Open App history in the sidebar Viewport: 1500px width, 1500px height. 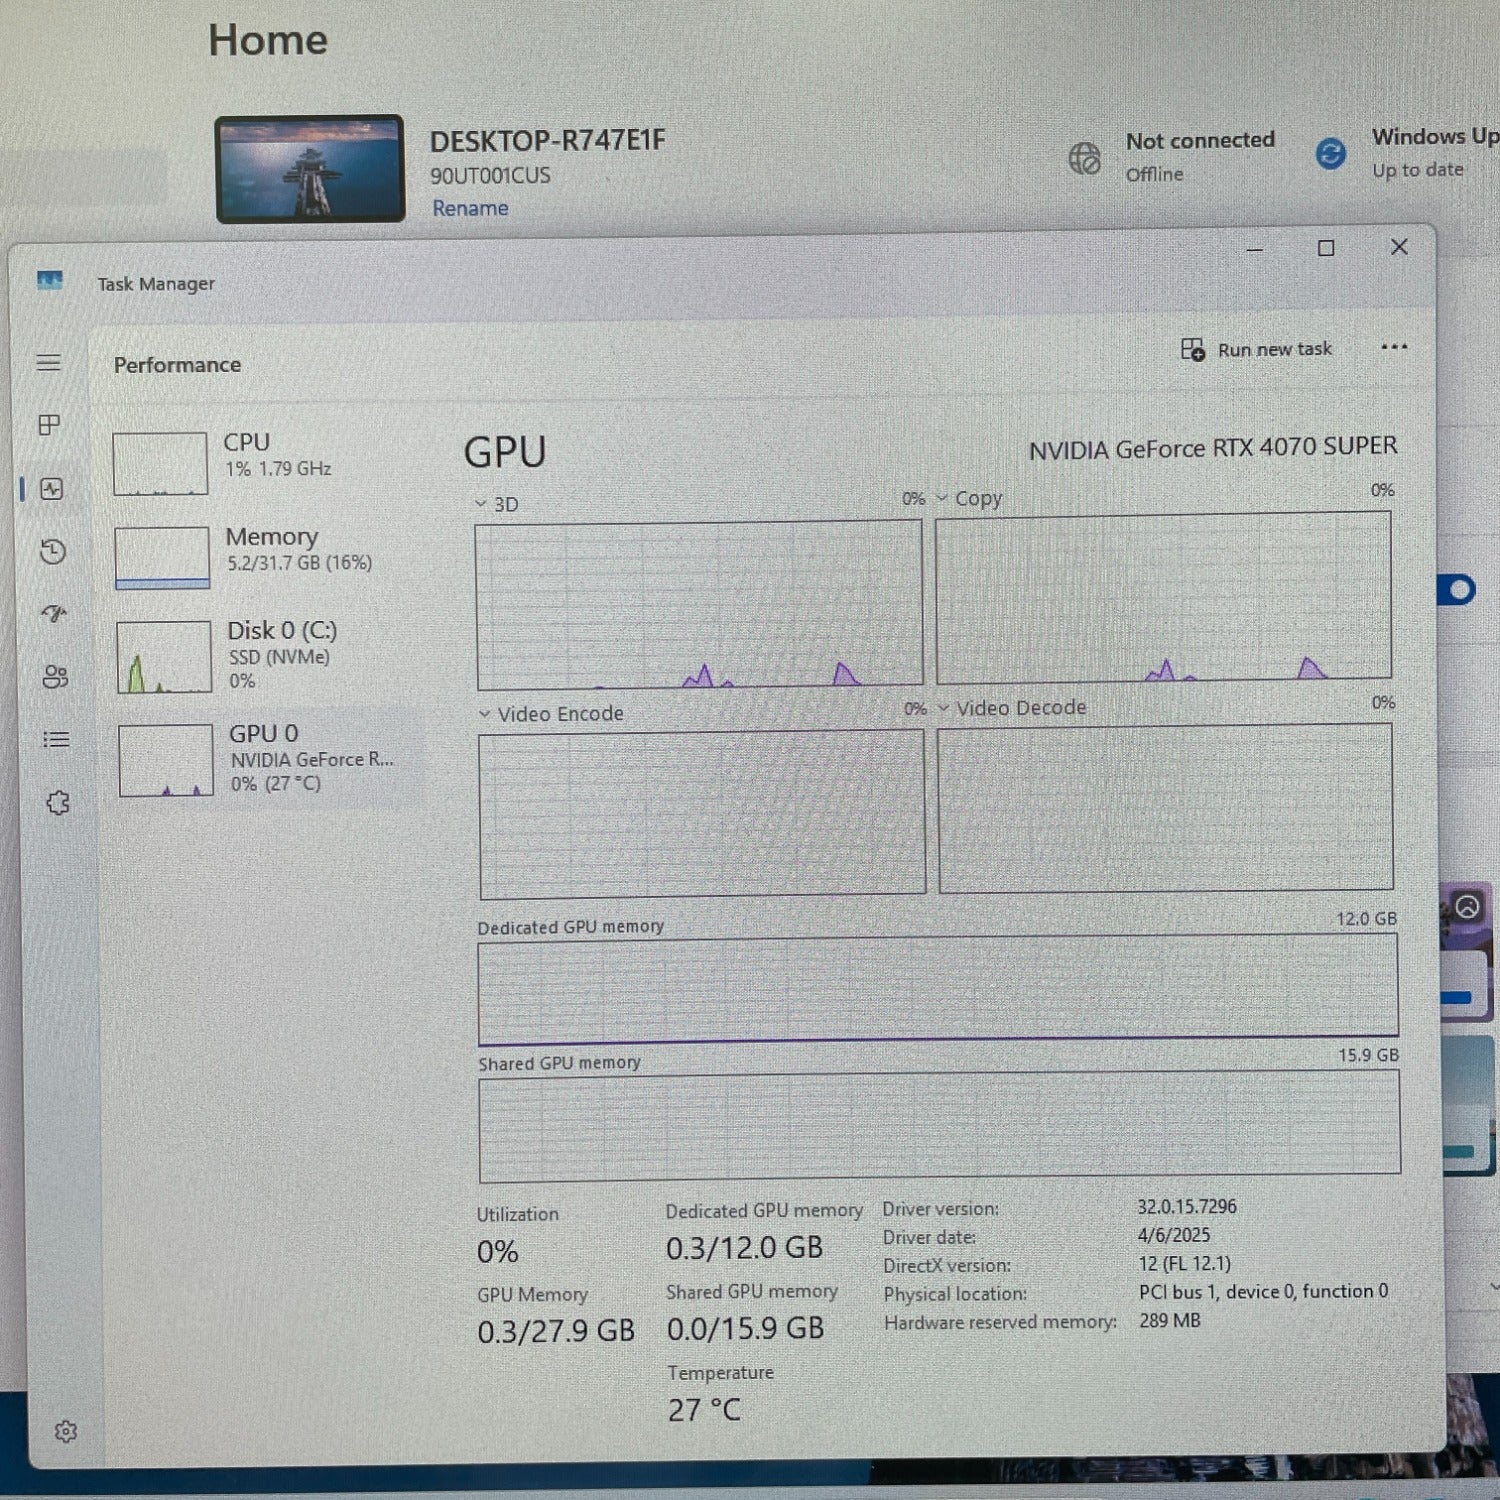tap(50, 549)
